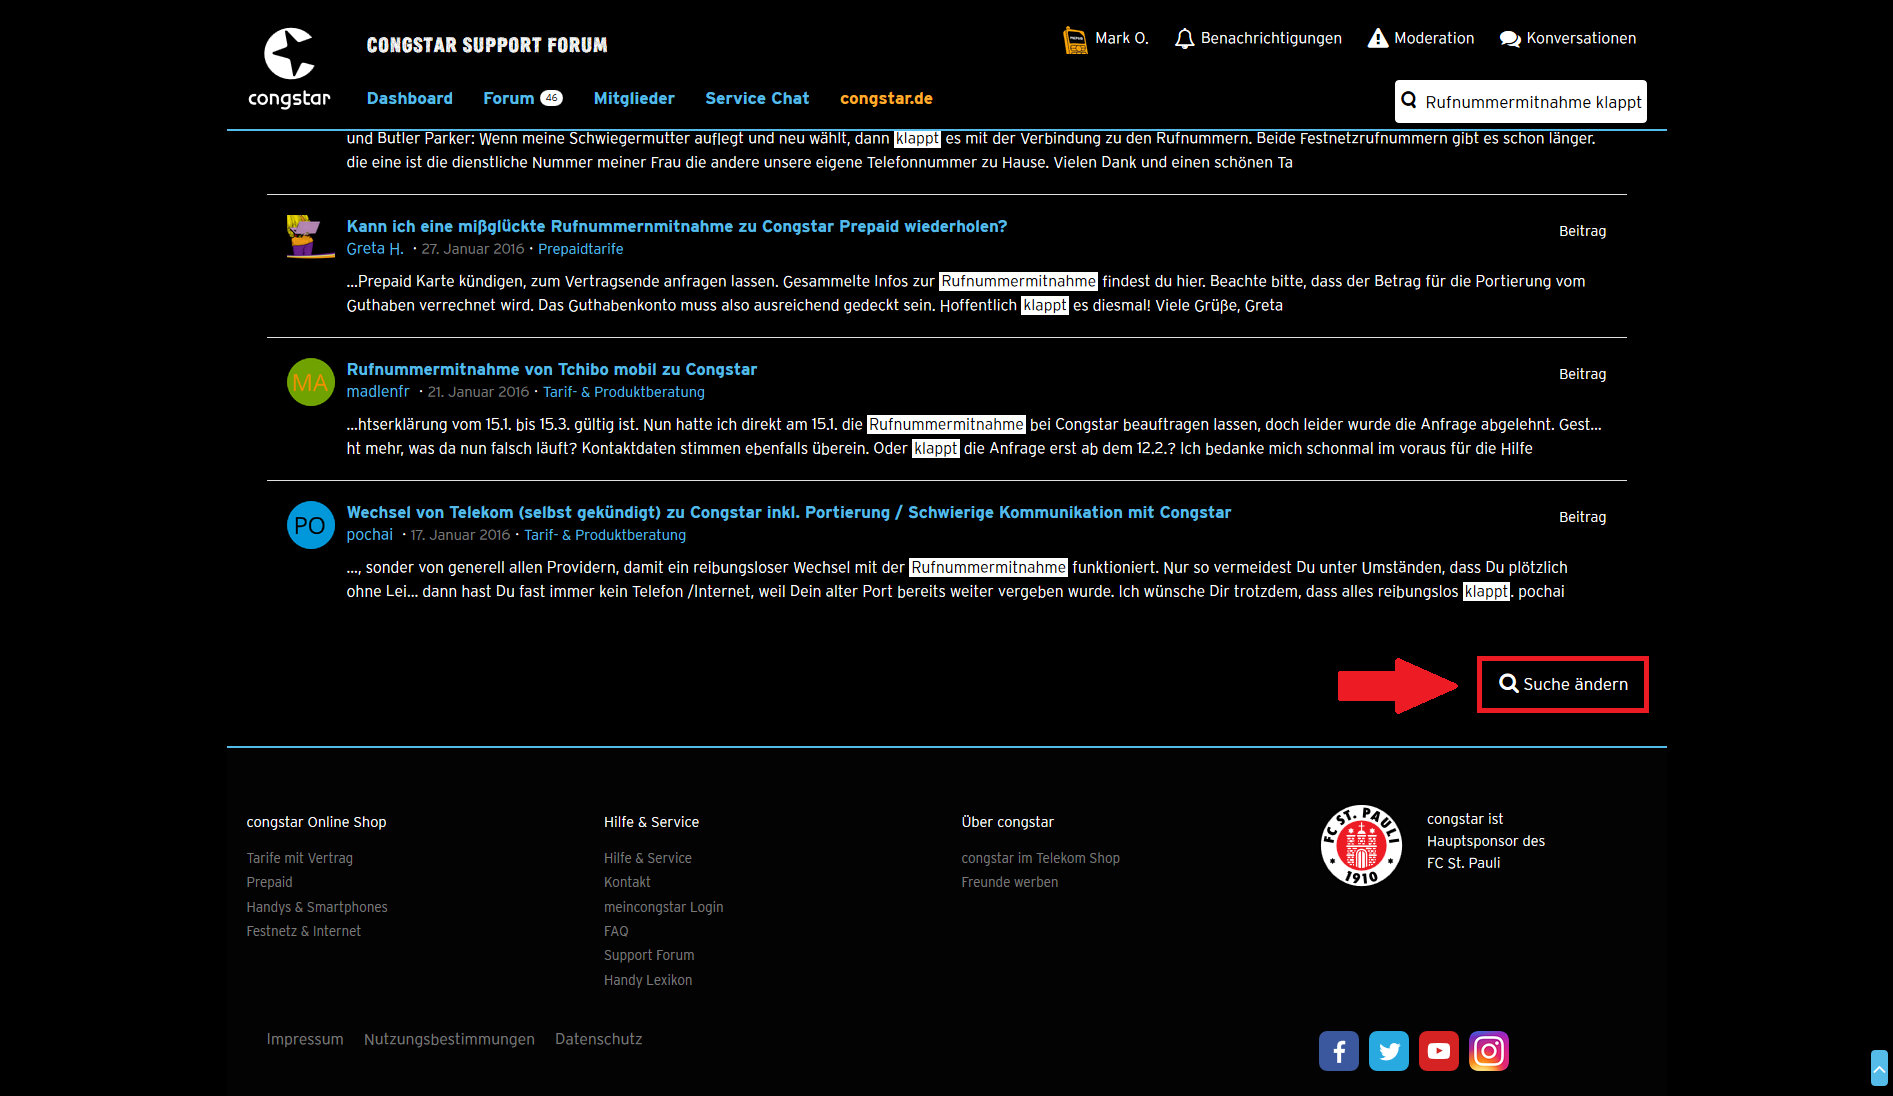Open Support Forum footer link

pyautogui.click(x=649, y=955)
